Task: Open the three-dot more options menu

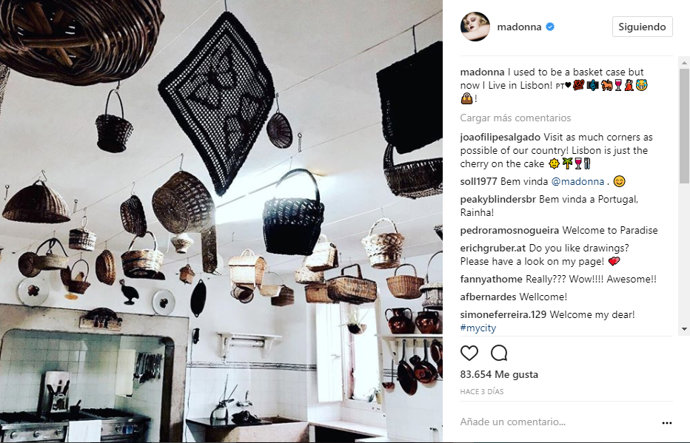Action: pos(667,423)
